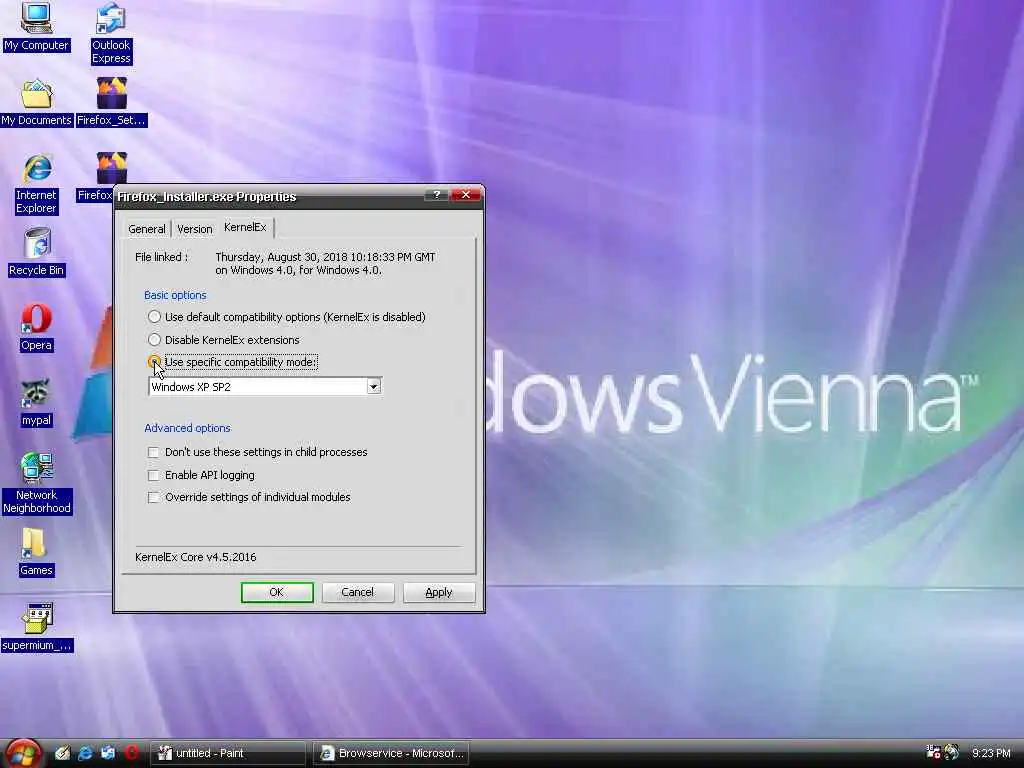
Task: Launch Opera from the quick launch bar
Action: coord(131,753)
